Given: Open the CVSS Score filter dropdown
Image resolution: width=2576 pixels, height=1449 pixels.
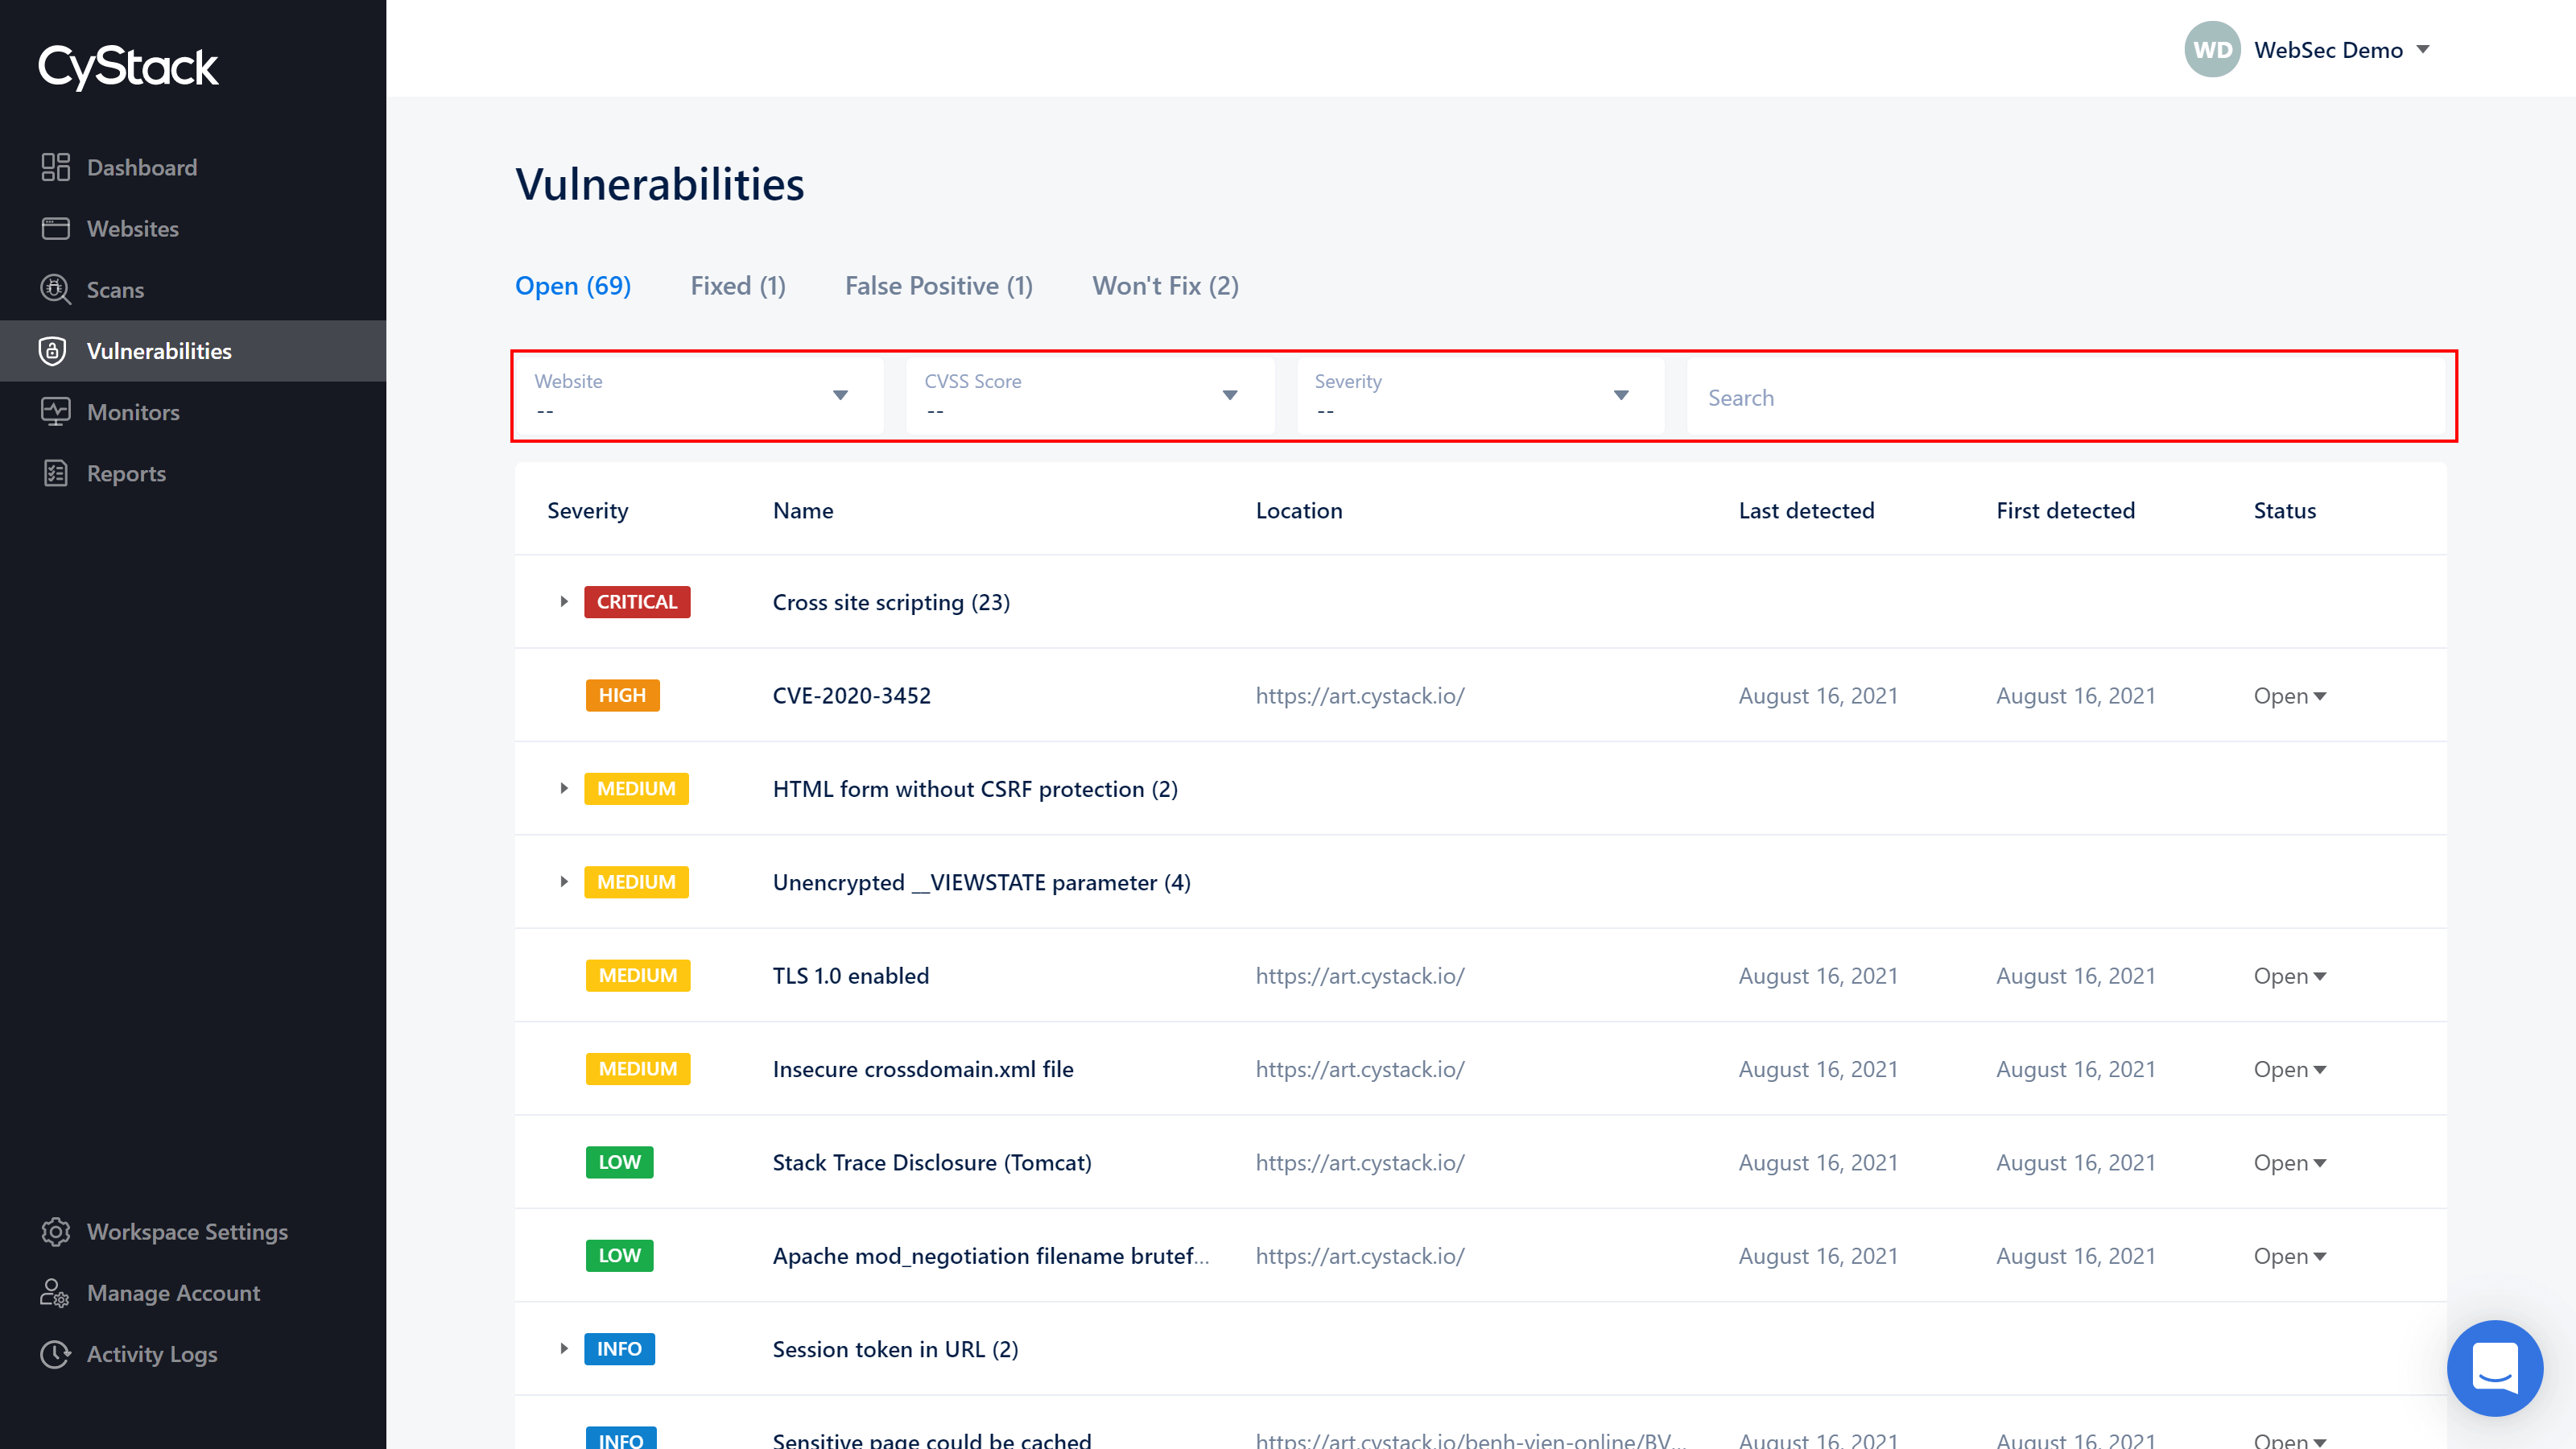Looking at the screenshot, I should tap(1090, 396).
